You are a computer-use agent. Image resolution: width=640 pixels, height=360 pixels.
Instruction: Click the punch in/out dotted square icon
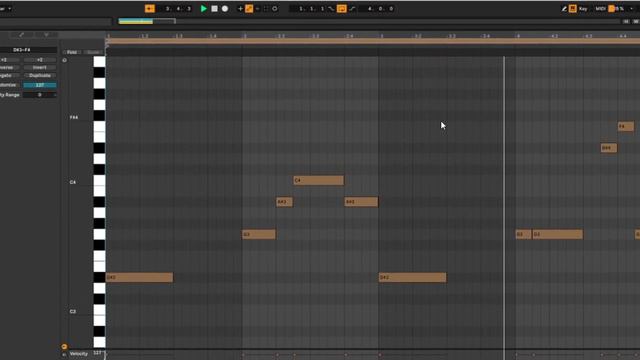(x=266, y=9)
